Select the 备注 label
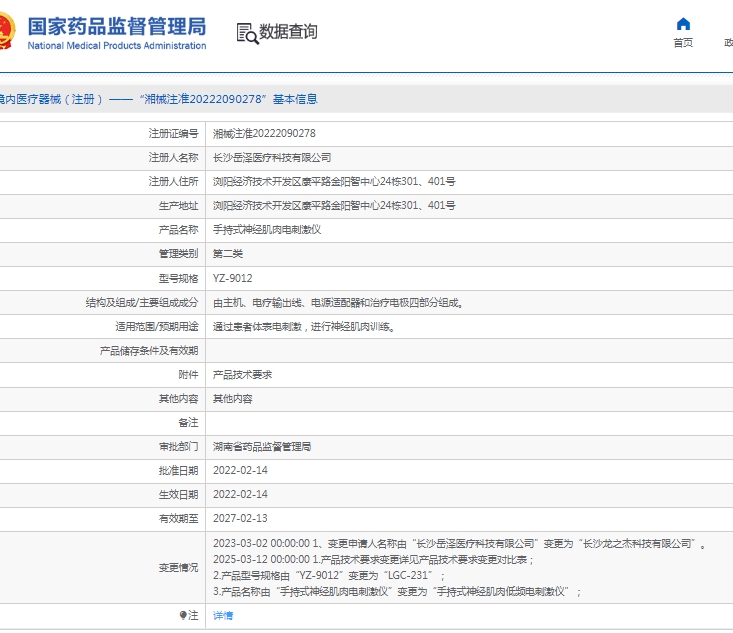The height and width of the screenshot is (633, 733). (x=188, y=423)
